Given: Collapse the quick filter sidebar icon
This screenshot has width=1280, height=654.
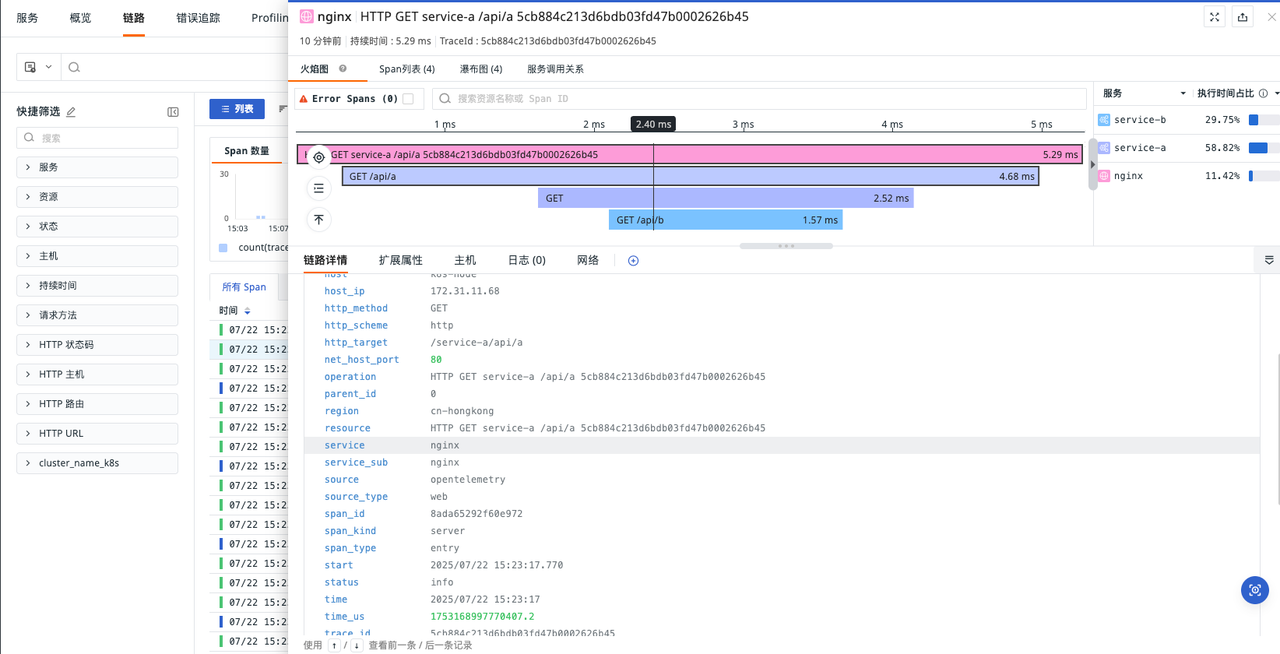Looking at the screenshot, I should coord(173,112).
